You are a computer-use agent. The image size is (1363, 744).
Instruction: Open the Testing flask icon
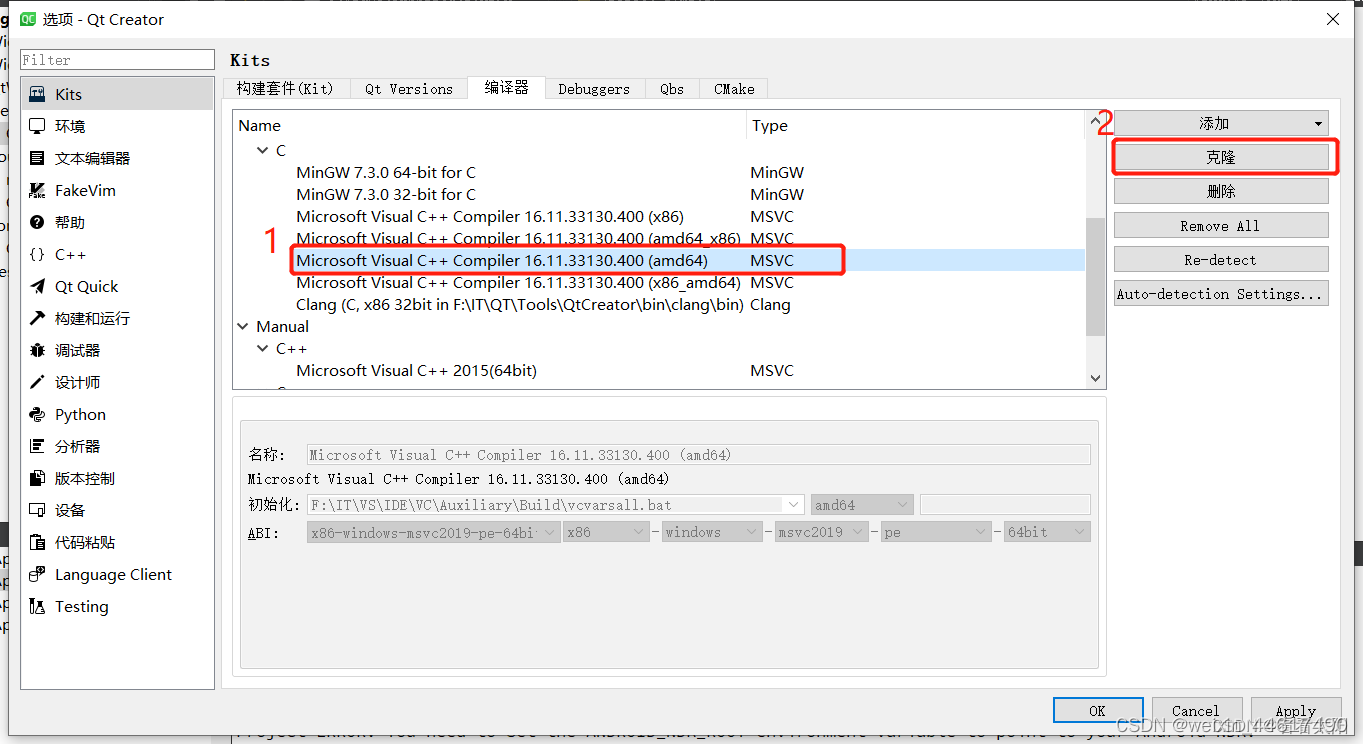pyautogui.click(x=37, y=606)
